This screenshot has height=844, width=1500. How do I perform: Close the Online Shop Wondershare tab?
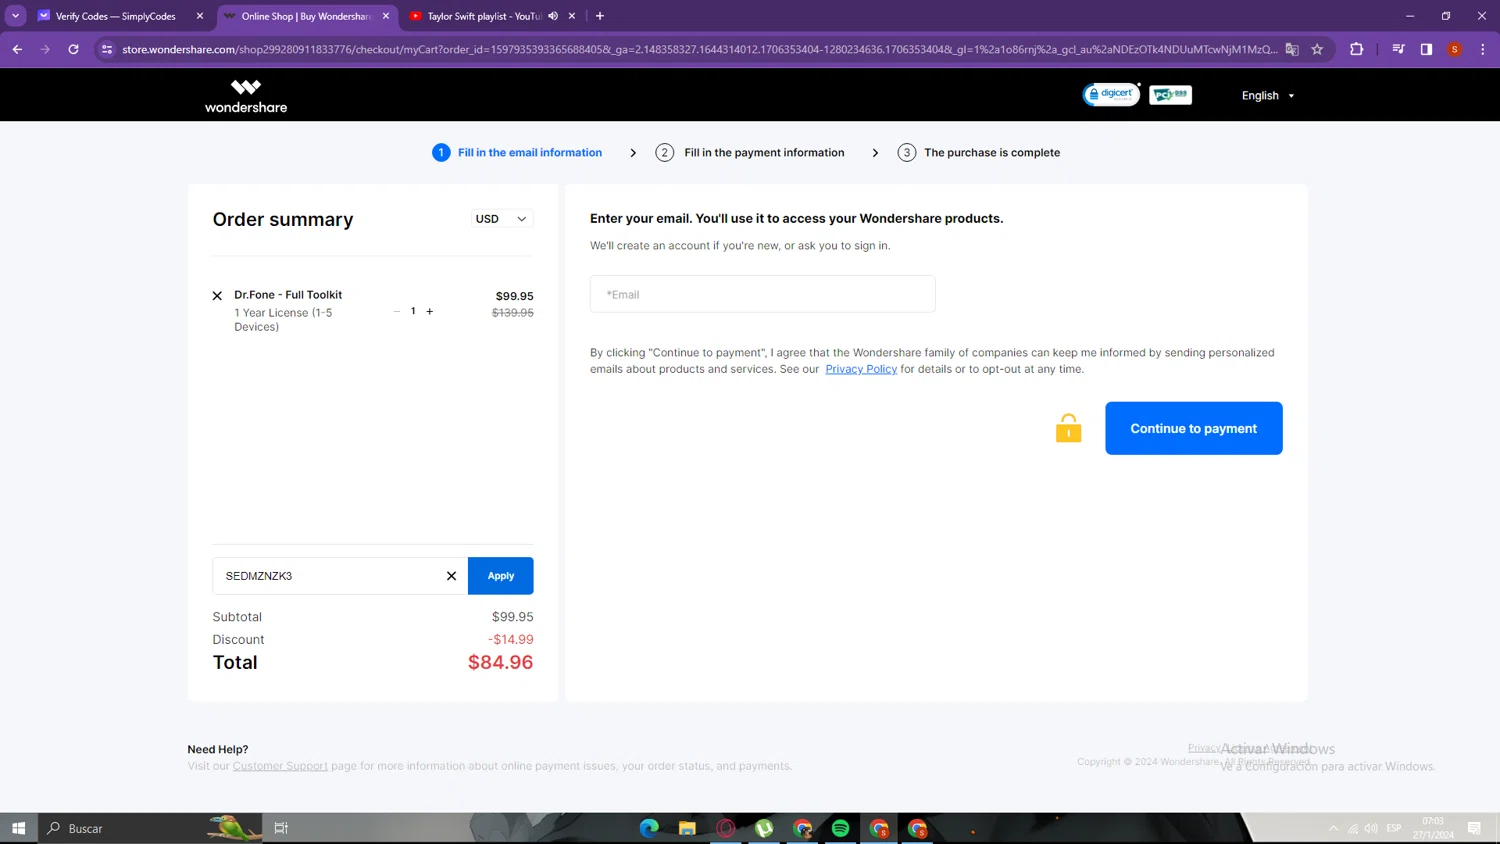[386, 16]
